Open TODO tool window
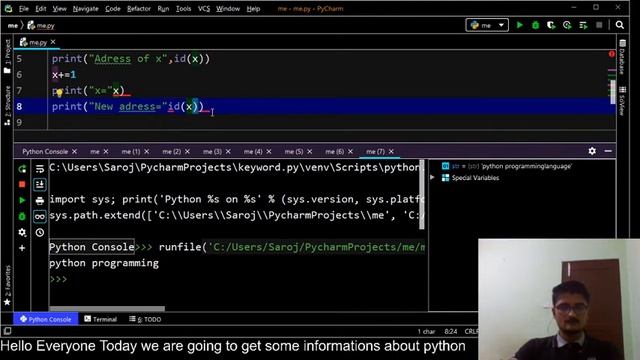The height and width of the screenshot is (360, 640). (145, 319)
